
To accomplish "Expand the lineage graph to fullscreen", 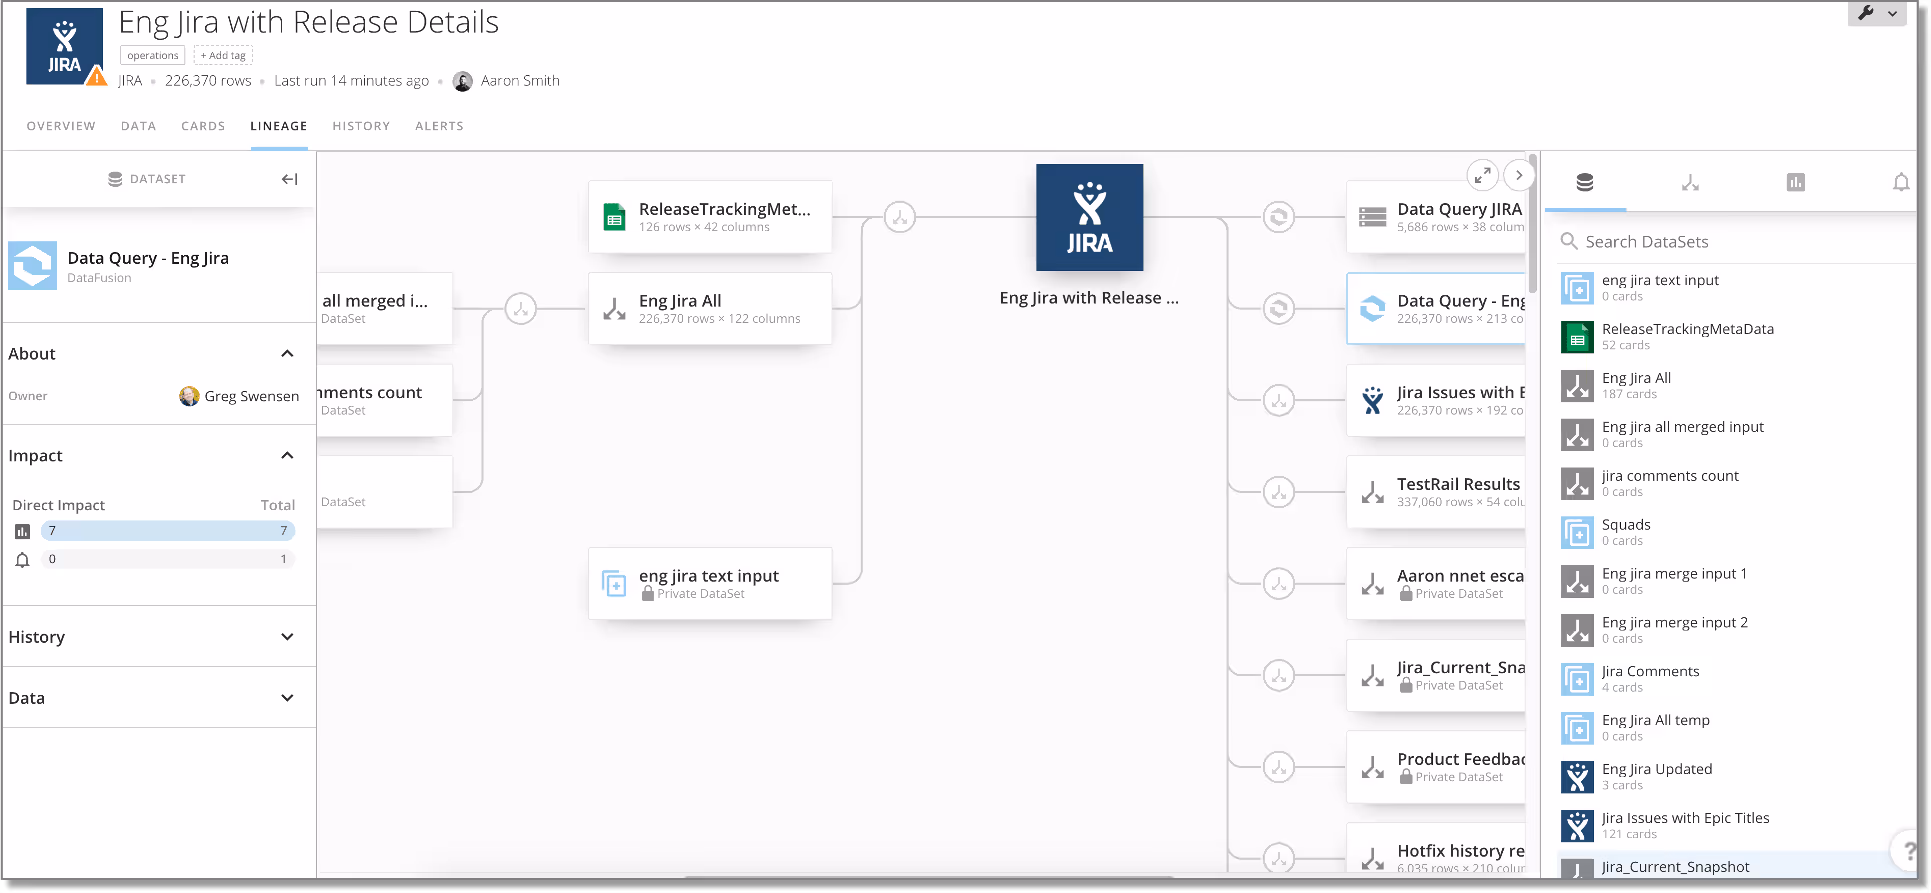I will point(1482,175).
